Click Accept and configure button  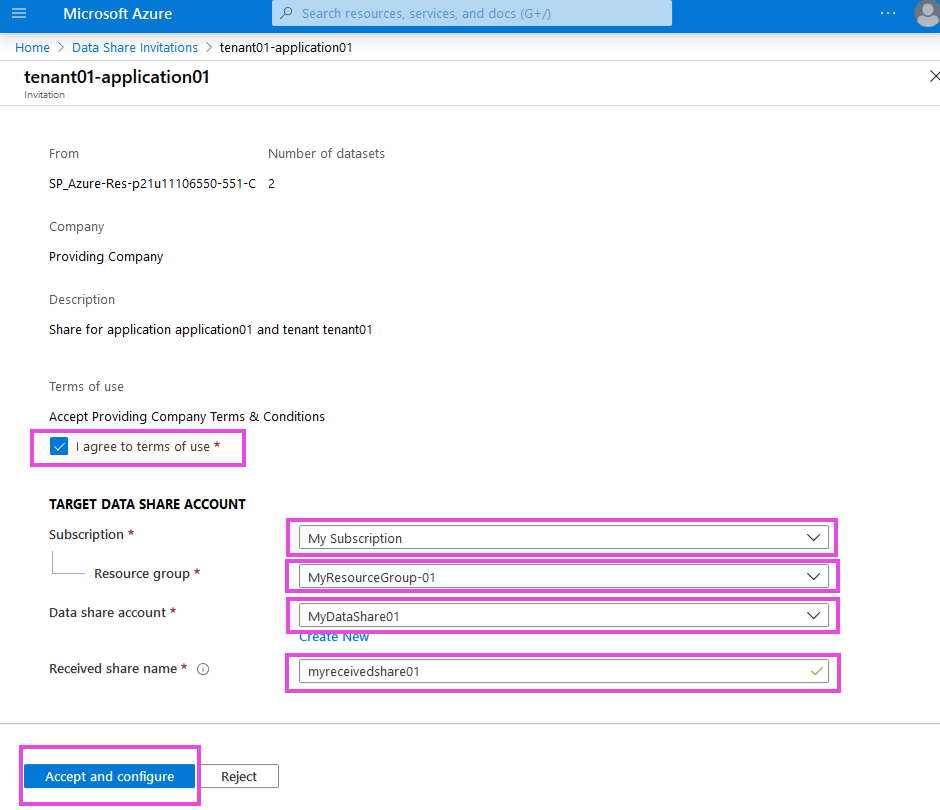(x=110, y=776)
